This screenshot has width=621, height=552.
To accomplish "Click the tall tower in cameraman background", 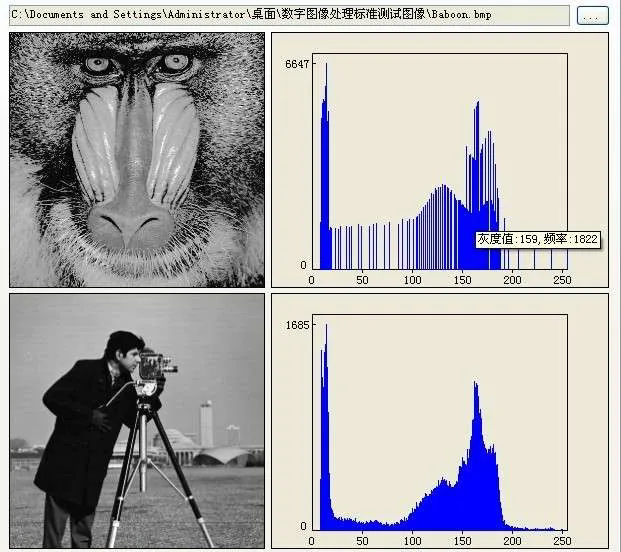I will (x=206, y=424).
